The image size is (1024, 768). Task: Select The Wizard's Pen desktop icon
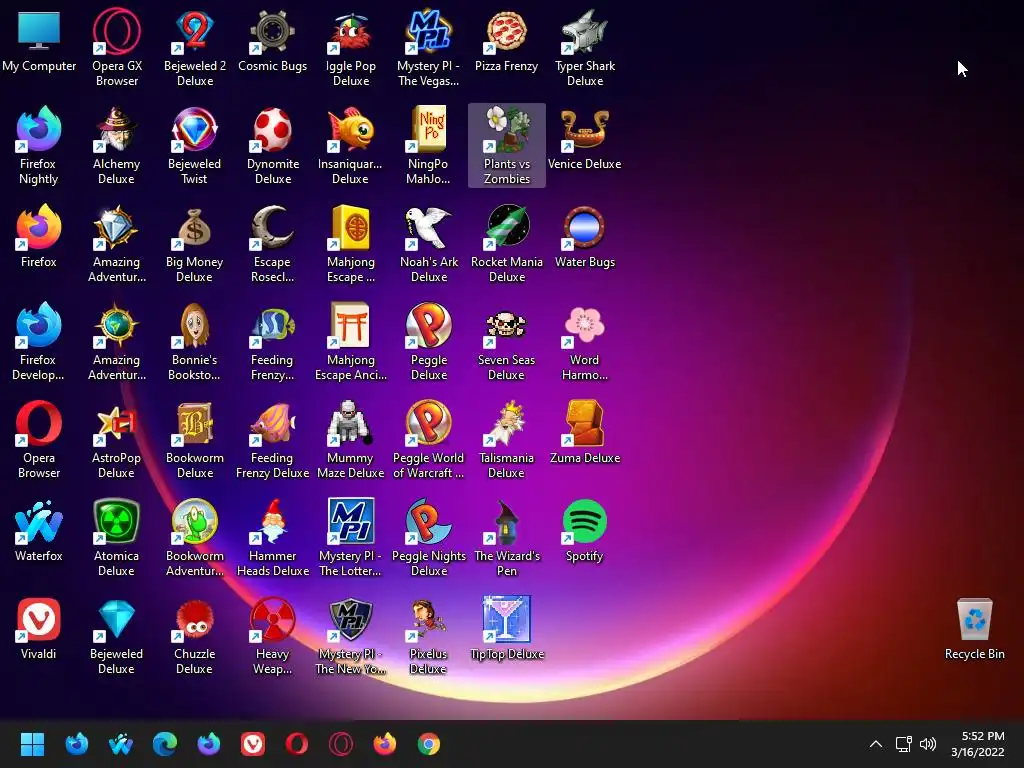pyautogui.click(x=507, y=537)
